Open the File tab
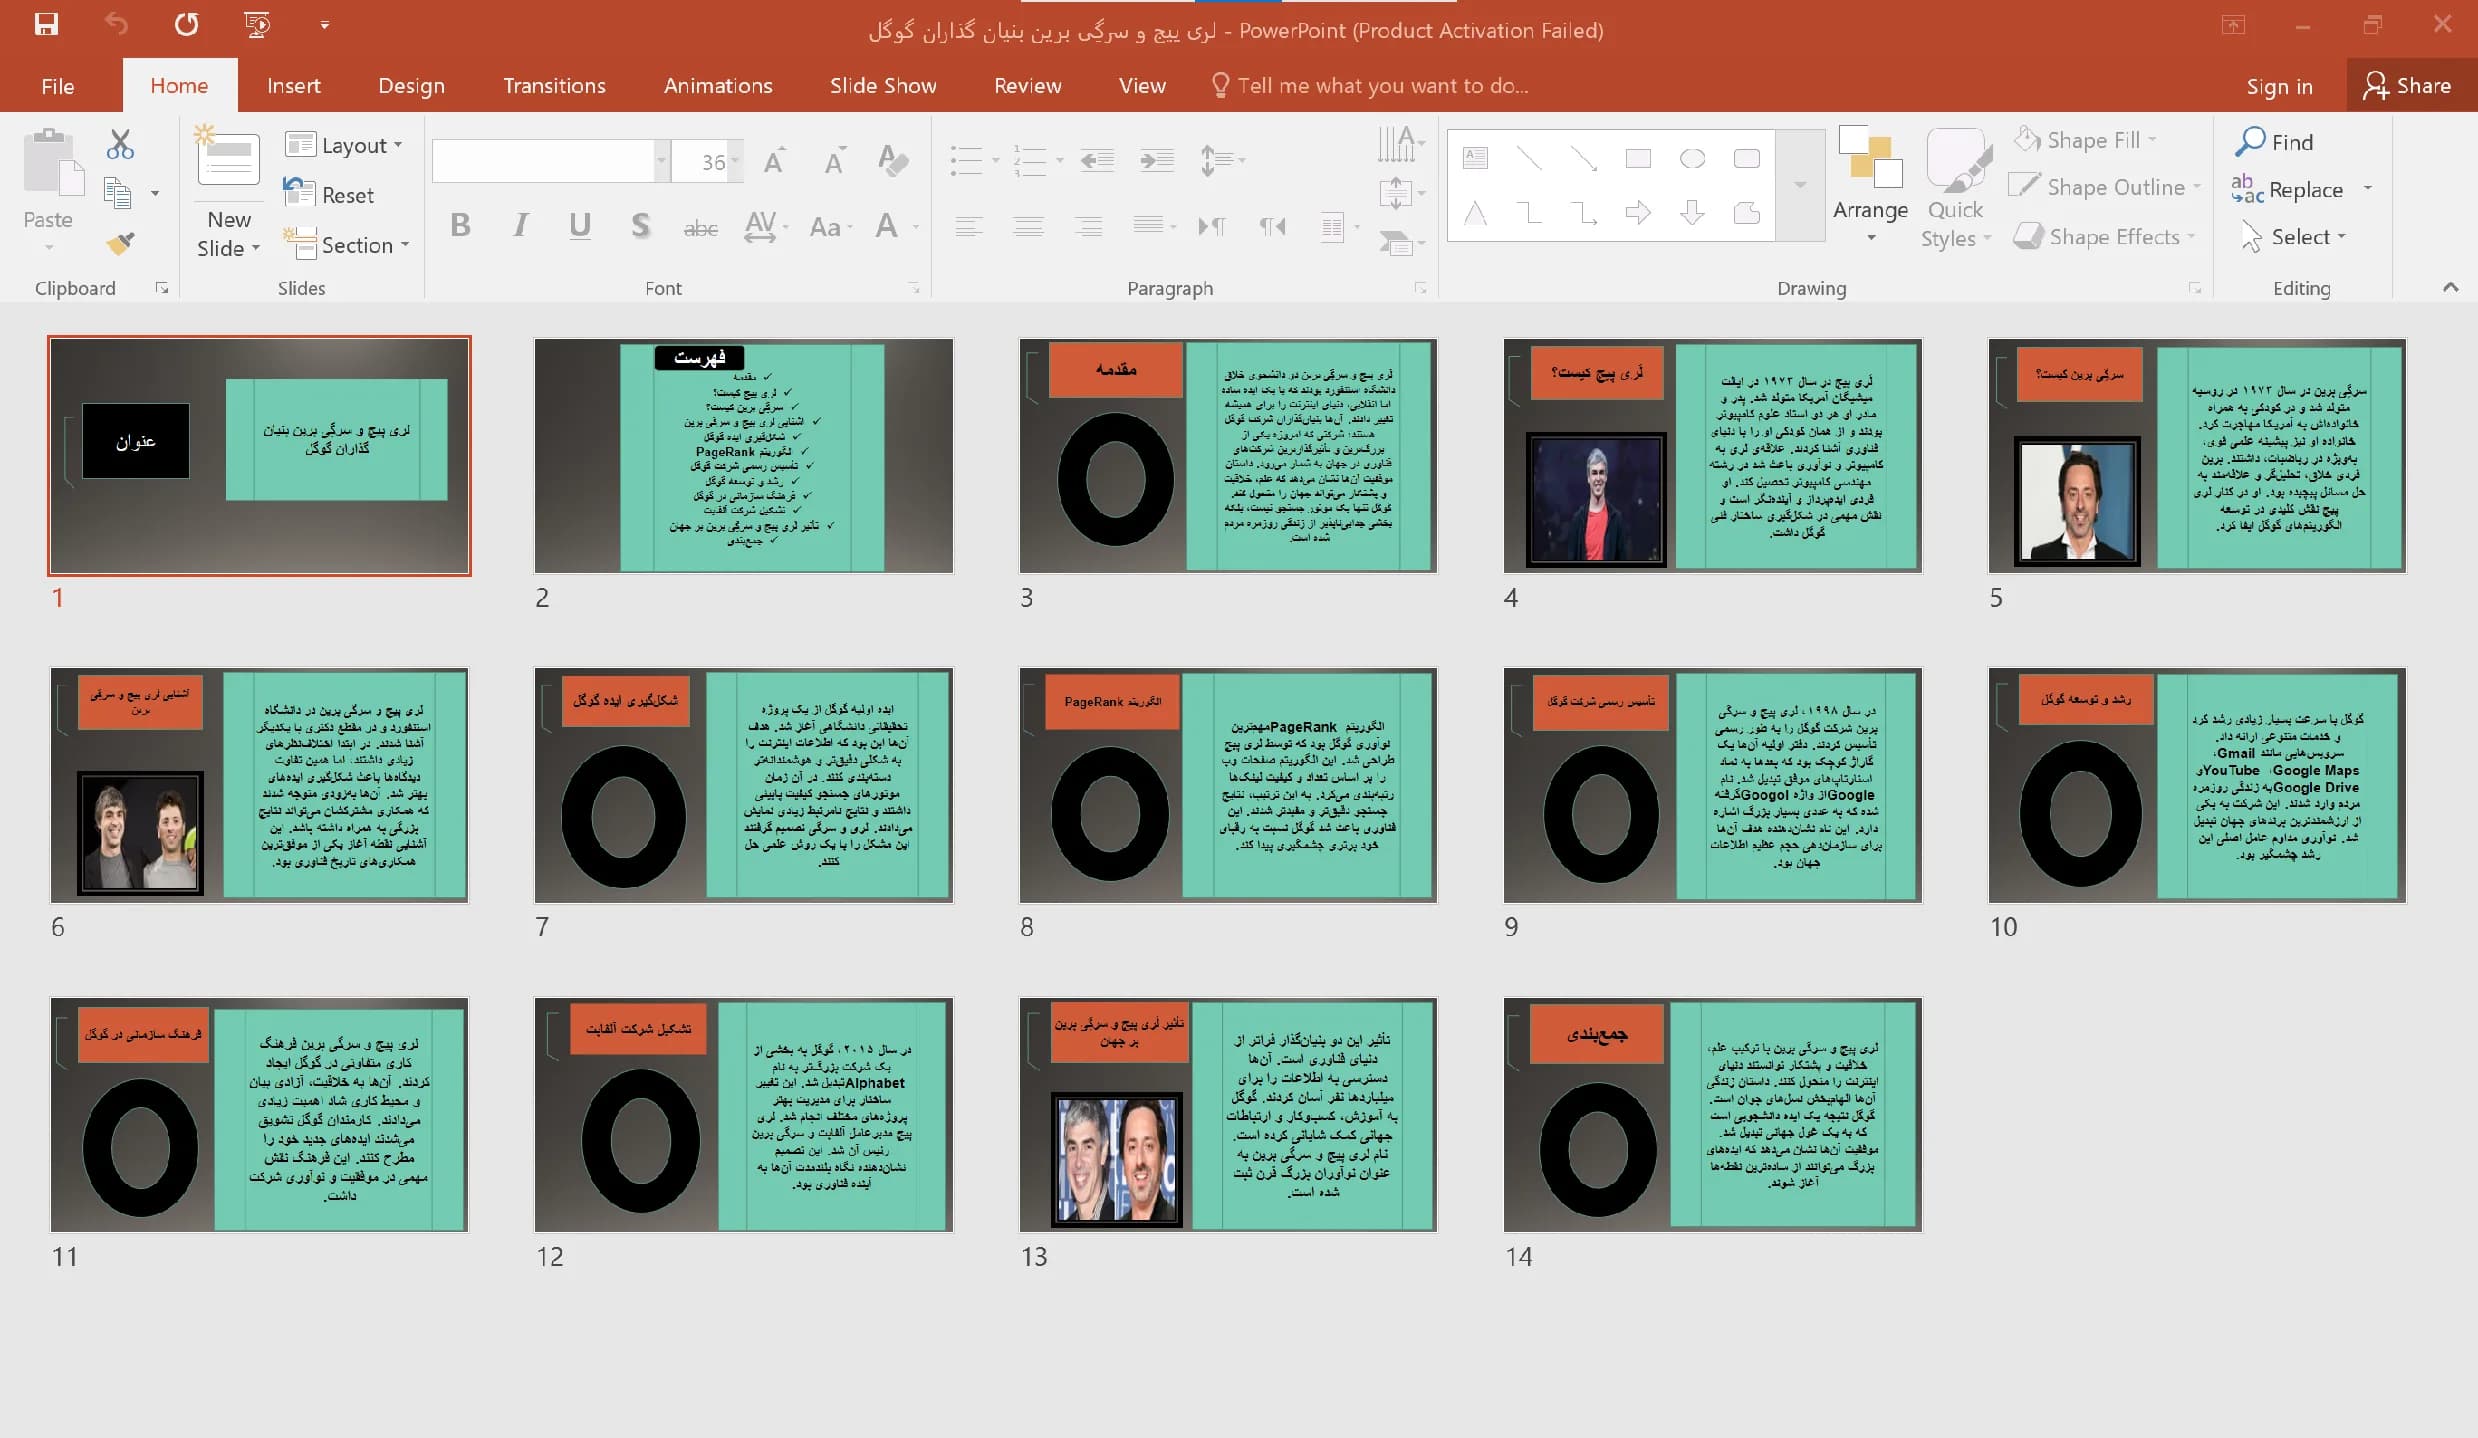2478x1438 pixels. tap(58, 86)
